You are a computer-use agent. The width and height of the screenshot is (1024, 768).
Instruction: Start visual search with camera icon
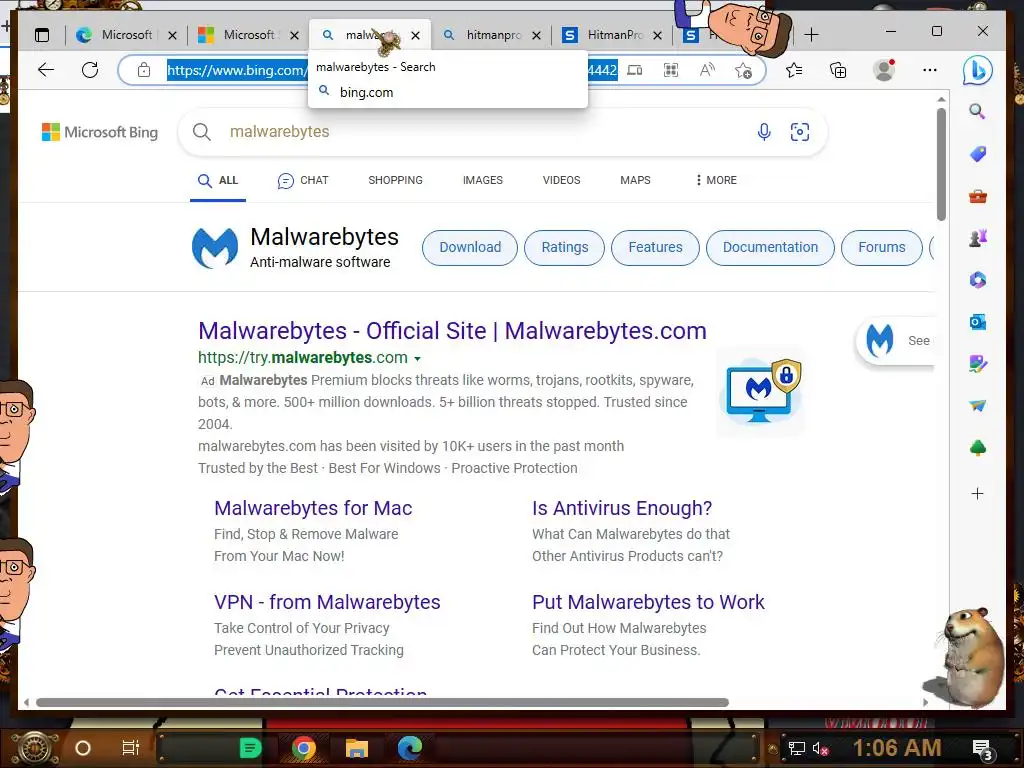[799, 132]
